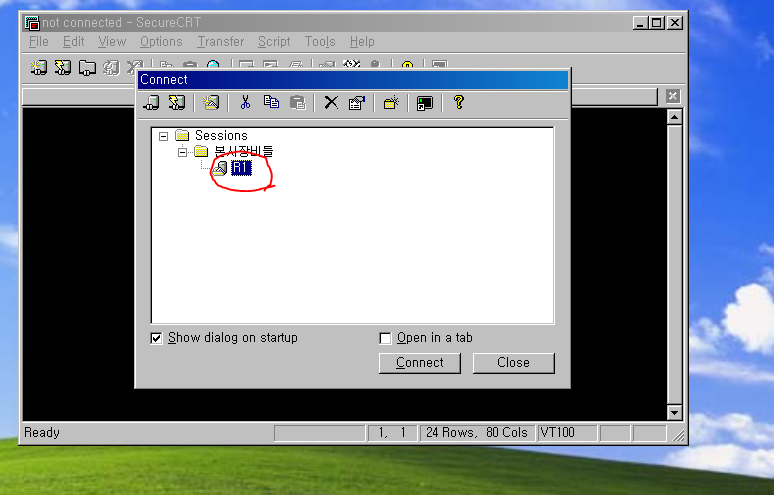Click terminal scrollbar down arrow
Viewport: 774px width, 495px height.
674,412
